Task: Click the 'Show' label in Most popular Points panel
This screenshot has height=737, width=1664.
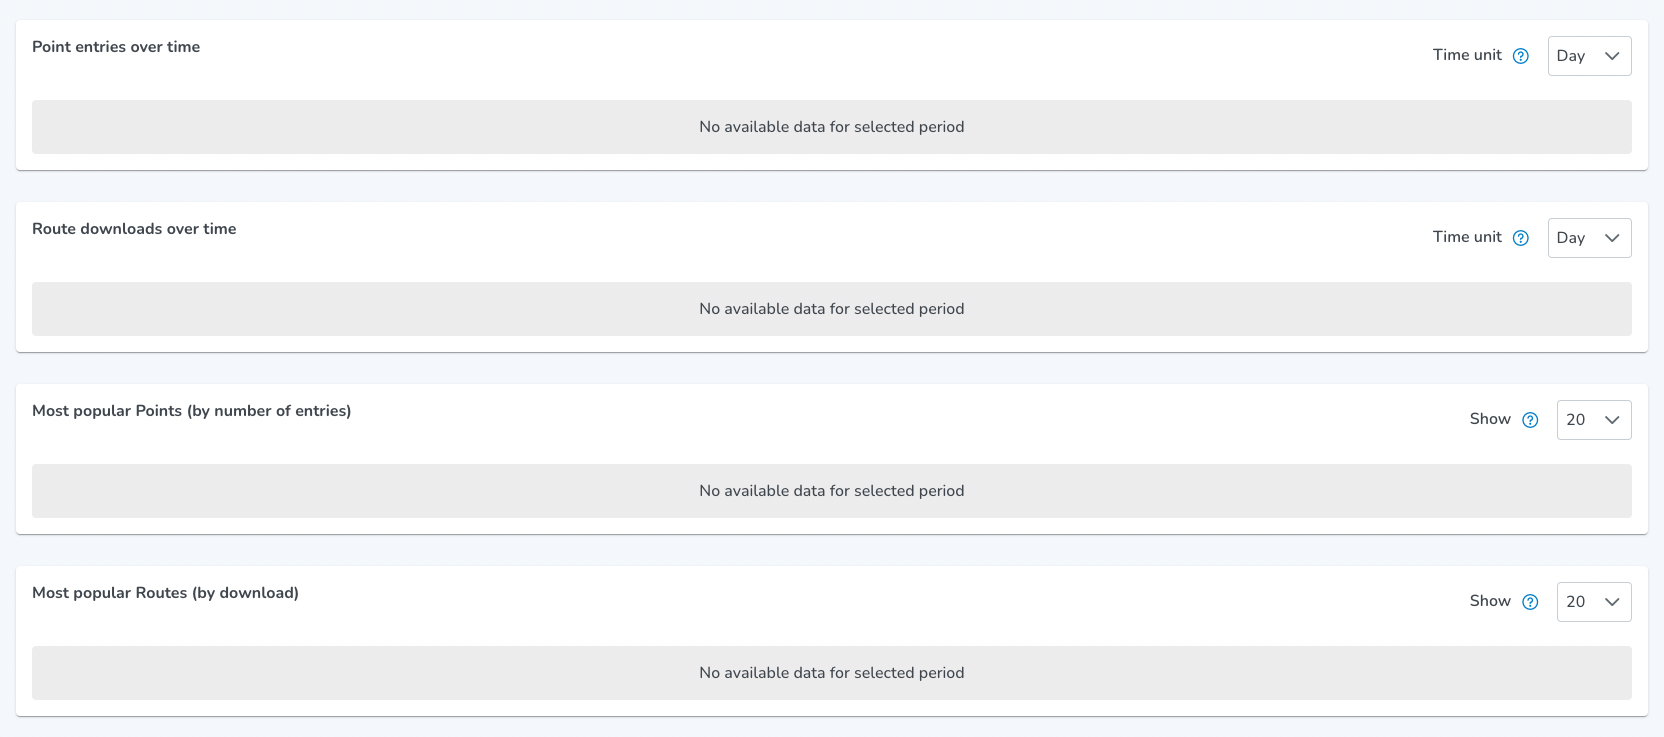Action: tap(1490, 419)
